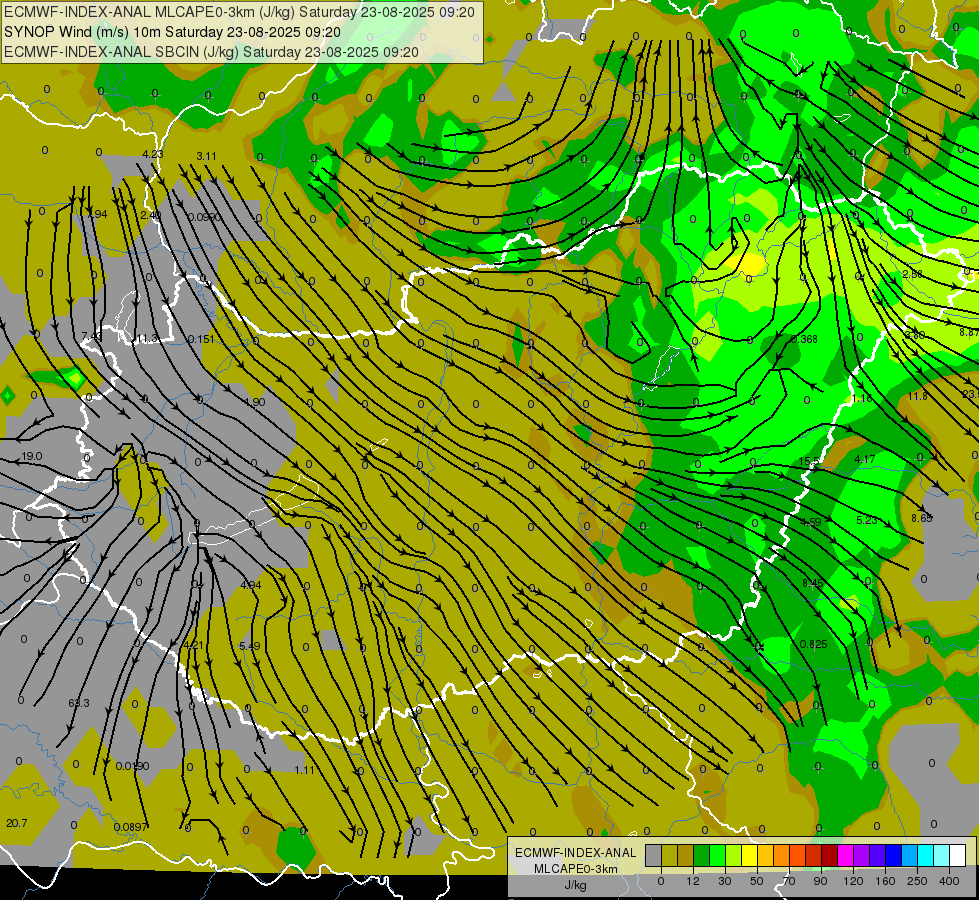979x900 pixels.
Task: Click the 19.0 value on the map
Action: click(x=32, y=457)
